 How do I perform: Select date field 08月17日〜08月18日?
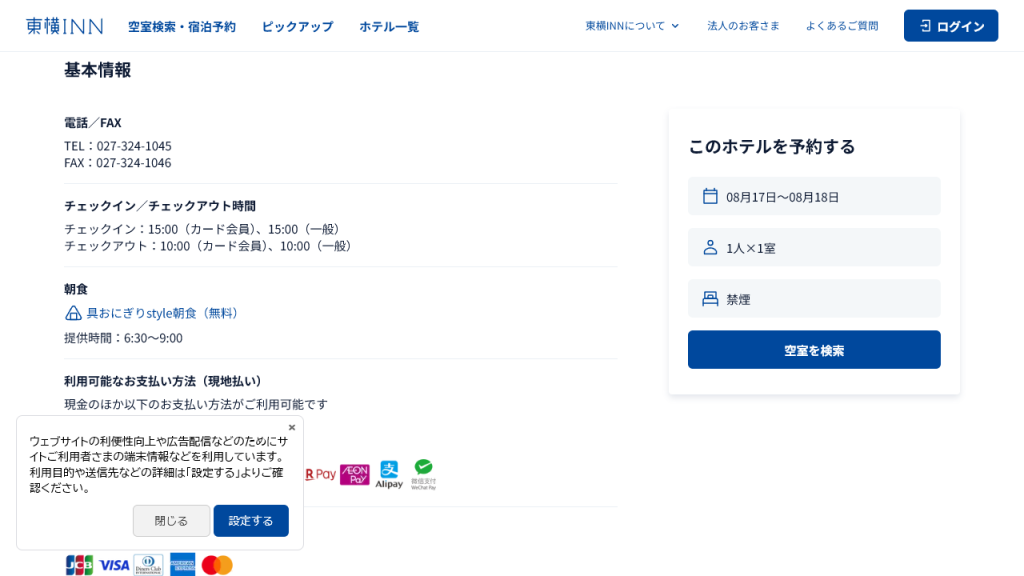click(x=814, y=197)
